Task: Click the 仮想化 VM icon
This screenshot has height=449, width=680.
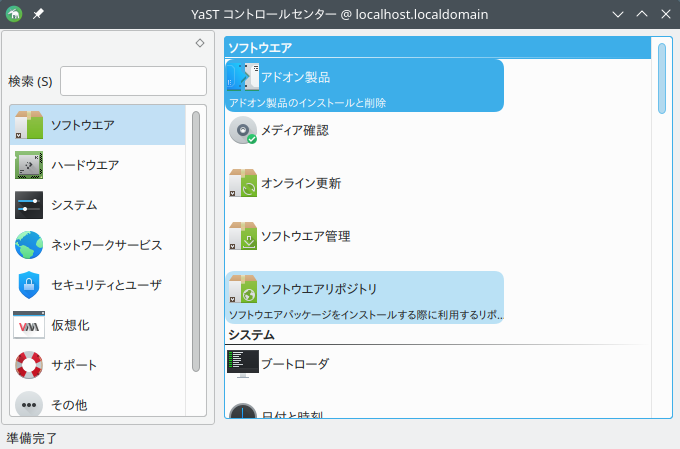Action: point(29,325)
